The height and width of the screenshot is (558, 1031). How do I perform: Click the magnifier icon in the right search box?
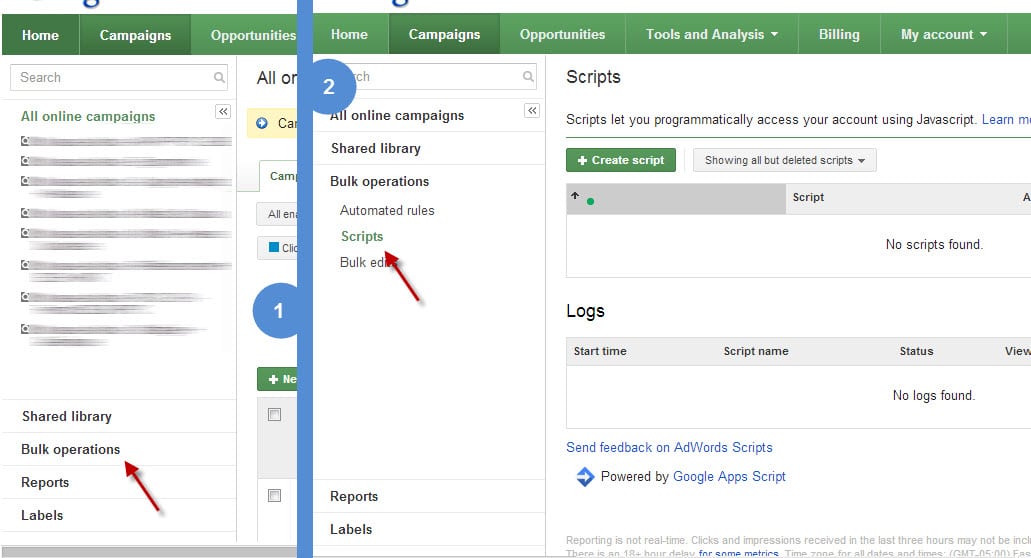point(528,77)
